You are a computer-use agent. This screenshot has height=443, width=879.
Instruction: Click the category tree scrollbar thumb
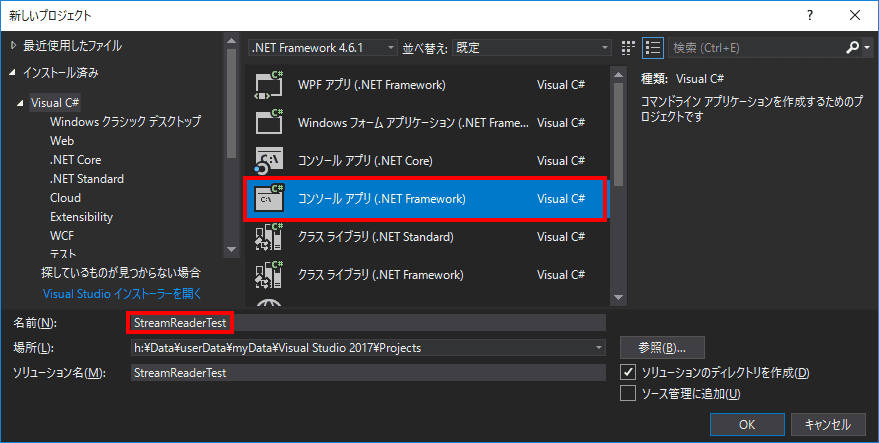pyautogui.click(x=232, y=104)
